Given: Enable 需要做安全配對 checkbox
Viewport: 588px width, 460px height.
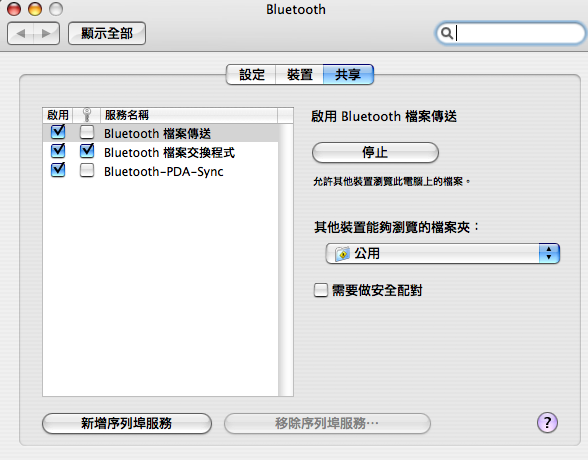Looking at the screenshot, I should [321, 290].
